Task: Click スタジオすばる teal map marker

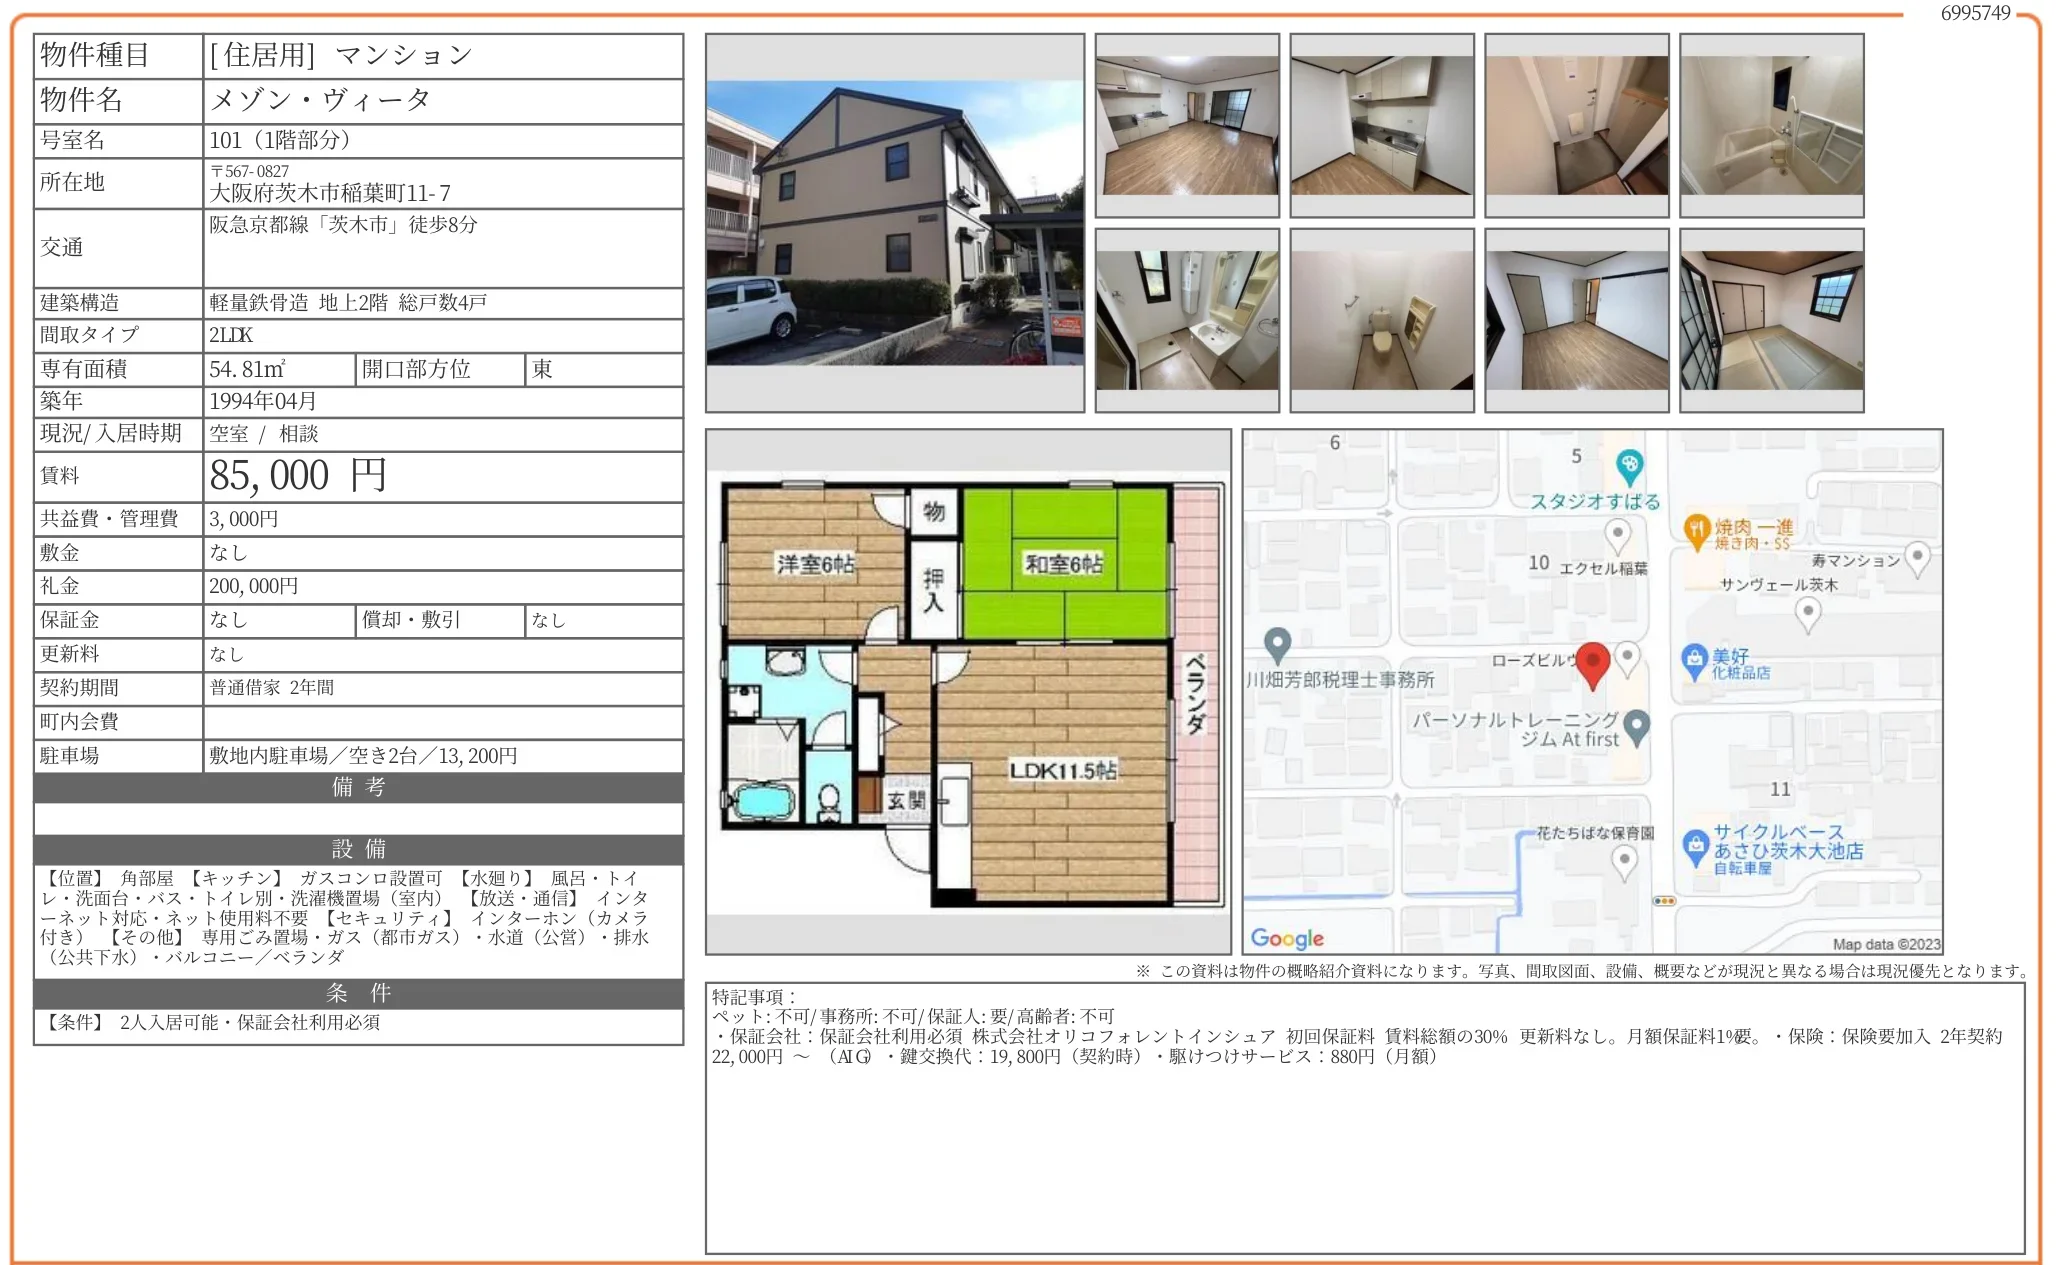Action: click(1629, 465)
